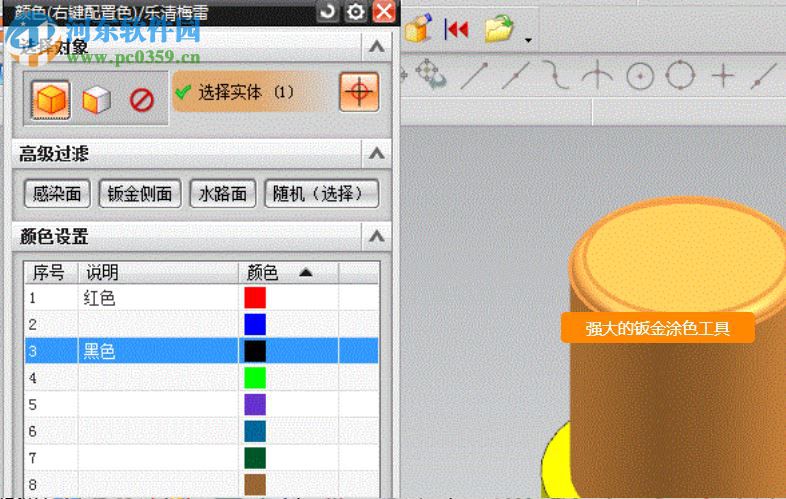This screenshot has width=786, height=499.
Task: Click the 水路面 filter button
Action: click(223, 194)
